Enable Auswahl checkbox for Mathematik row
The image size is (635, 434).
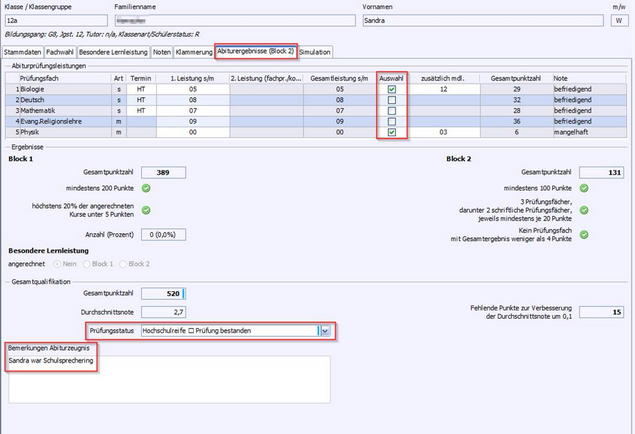point(392,110)
